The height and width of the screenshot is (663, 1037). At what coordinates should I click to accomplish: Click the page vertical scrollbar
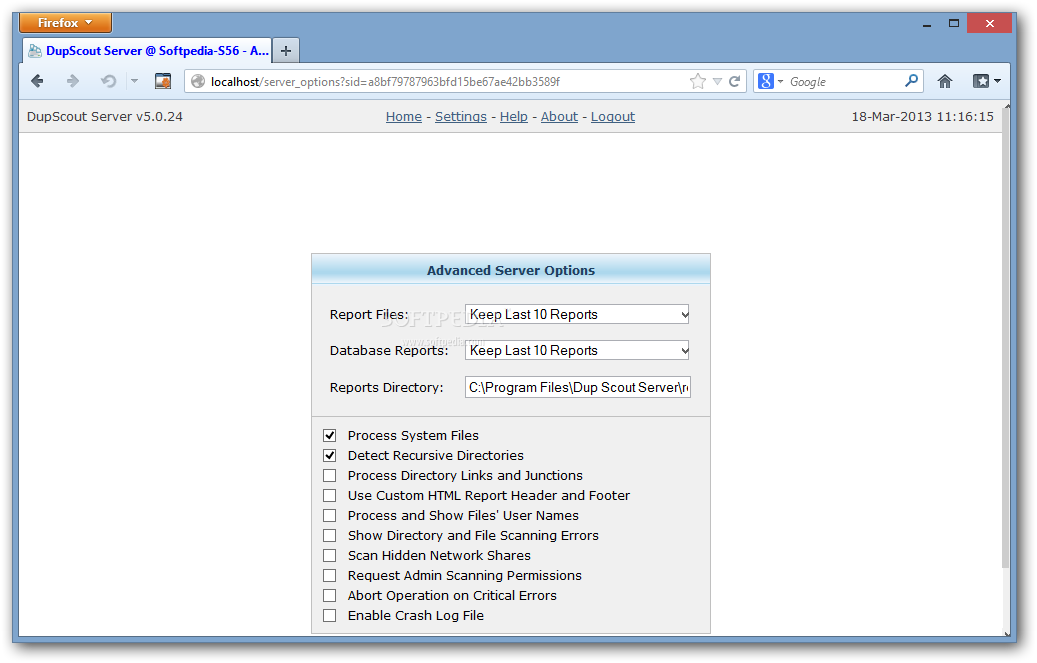tap(1006, 337)
